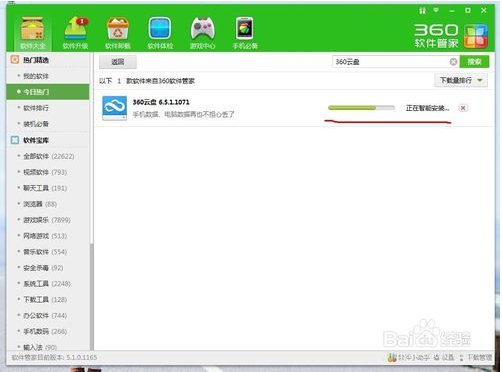Select 我的软件 in the sidebar

36,76
